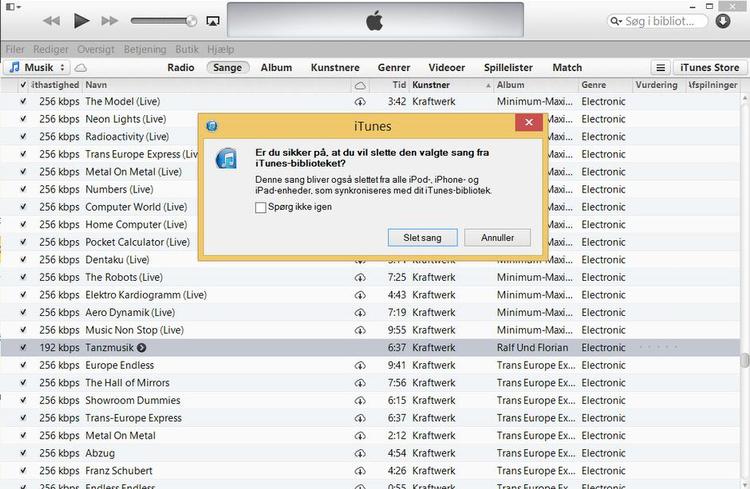Uncheck Europe Endless checkbox
This screenshot has height=489, width=750.
23,365
